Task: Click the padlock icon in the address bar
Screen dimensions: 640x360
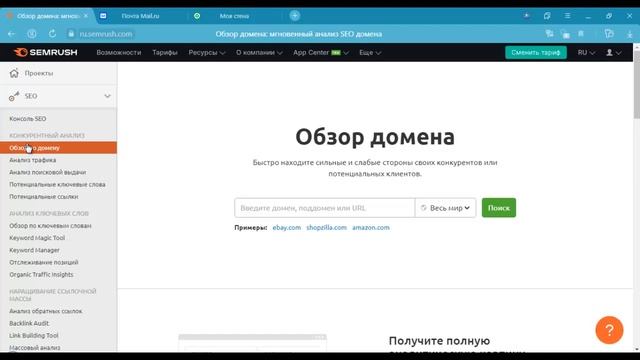Action: point(71,34)
